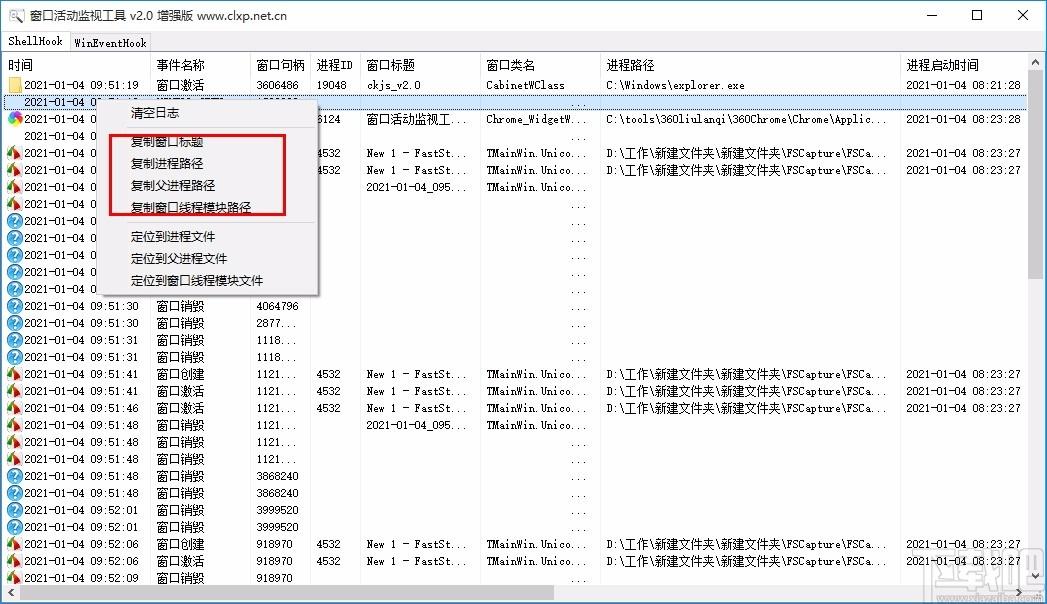Click FSCapture icon in 09:51:41 窗口创建 row
Viewport: 1047px width, 604px height.
pyautogui.click(x=15, y=374)
